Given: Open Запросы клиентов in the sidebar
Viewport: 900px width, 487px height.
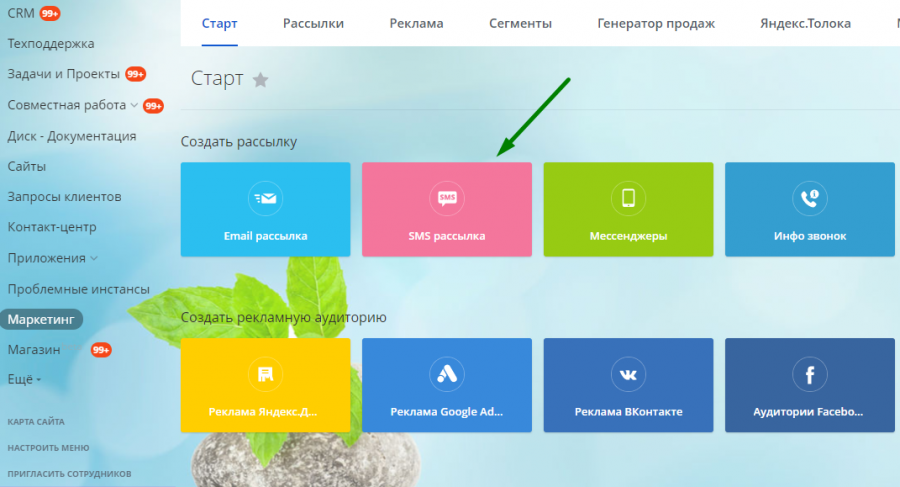Looking at the screenshot, I should coord(64,197).
